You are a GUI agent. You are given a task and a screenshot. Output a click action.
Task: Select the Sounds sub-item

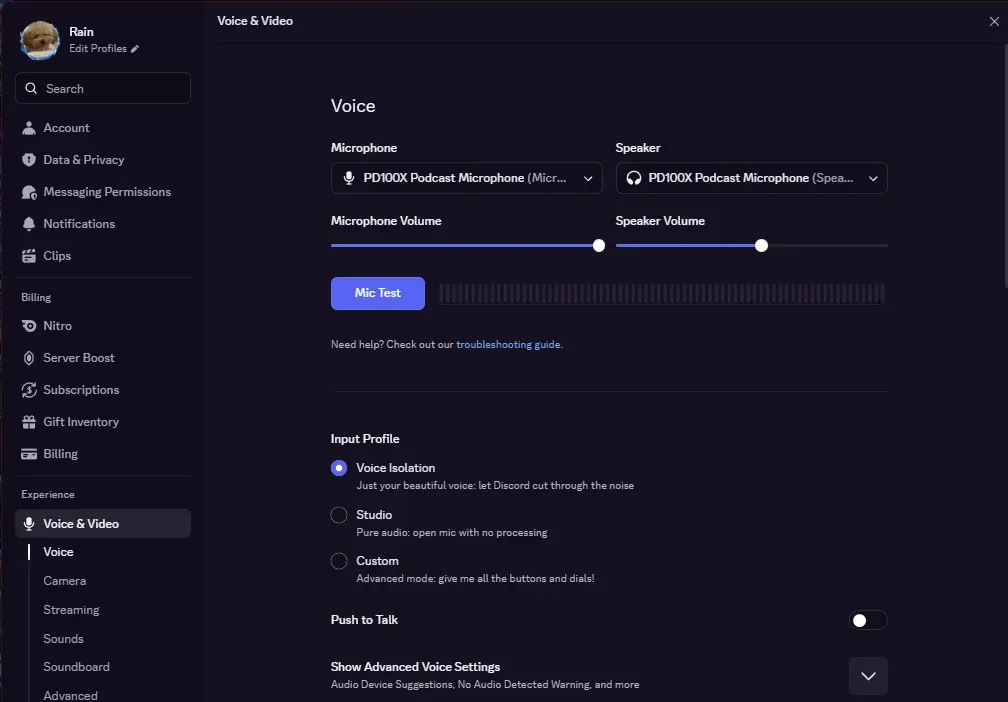click(63, 639)
